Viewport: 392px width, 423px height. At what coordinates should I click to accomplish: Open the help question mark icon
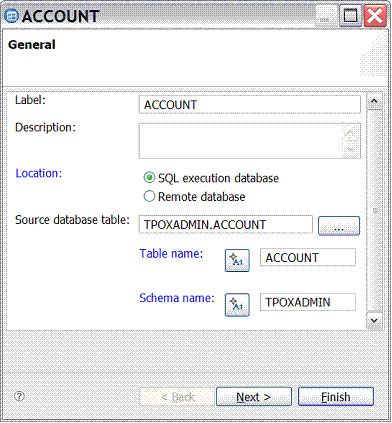(20, 396)
